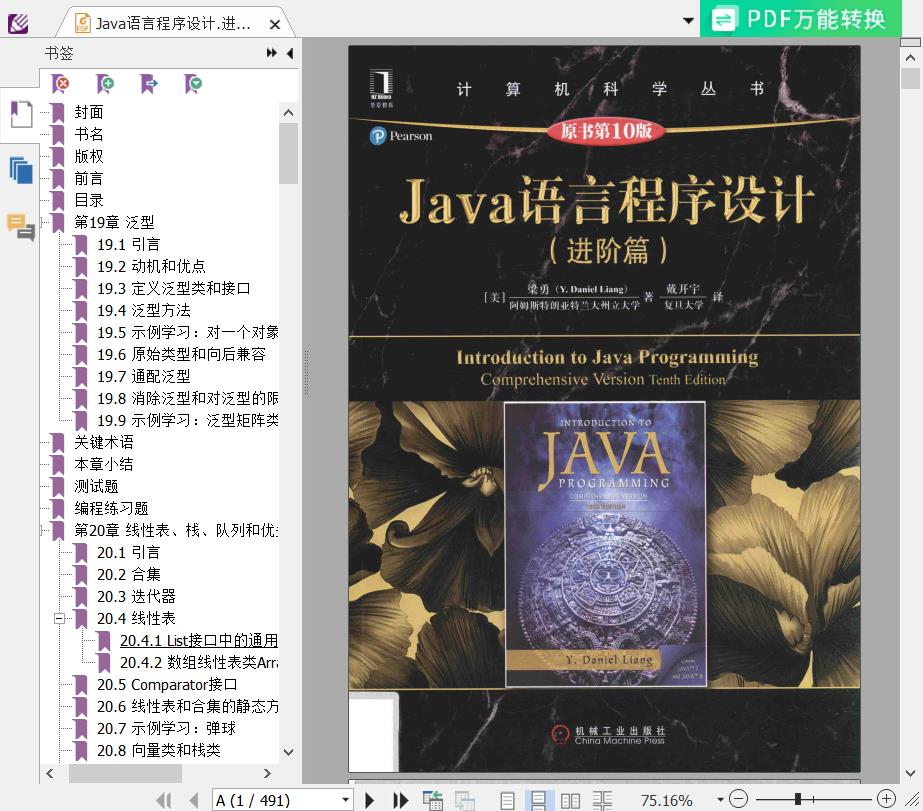Close the Java语言程序设计 document tab

coord(274,25)
